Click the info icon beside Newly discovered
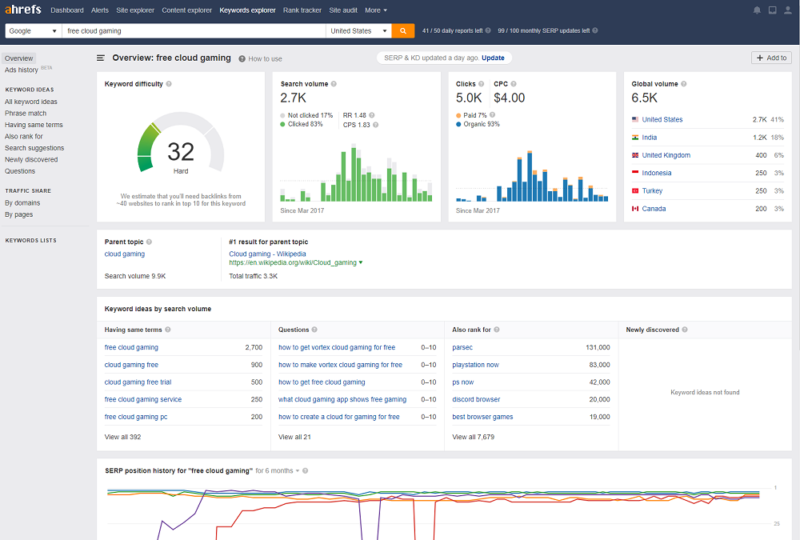The width and height of the screenshot is (800, 540). pos(685,329)
